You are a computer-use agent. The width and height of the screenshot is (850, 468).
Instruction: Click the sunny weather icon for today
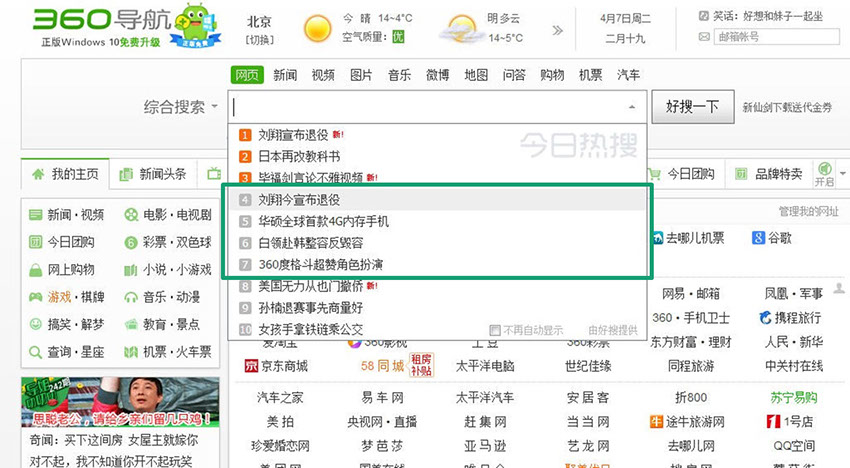click(x=317, y=27)
